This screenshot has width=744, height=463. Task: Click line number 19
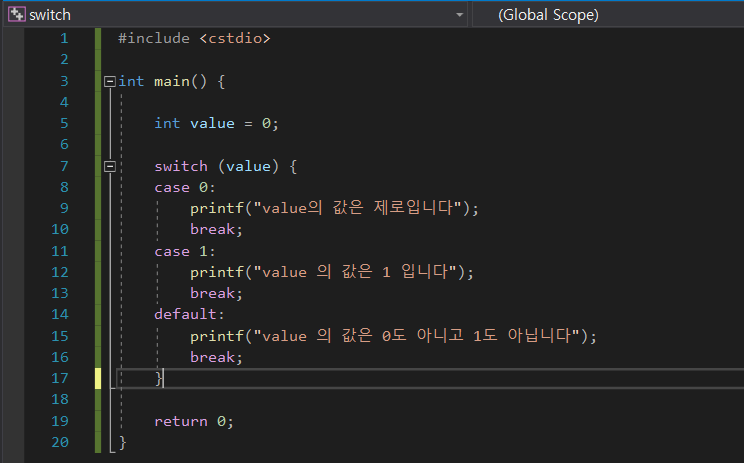[x=60, y=421]
